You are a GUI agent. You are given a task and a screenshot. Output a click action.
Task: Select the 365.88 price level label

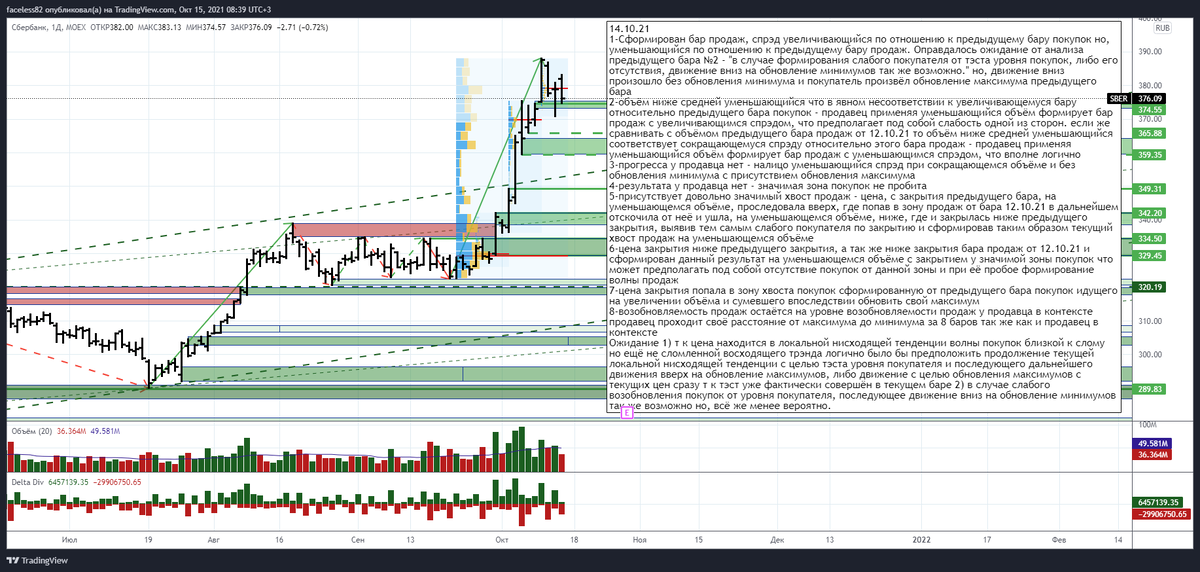(1150, 133)
